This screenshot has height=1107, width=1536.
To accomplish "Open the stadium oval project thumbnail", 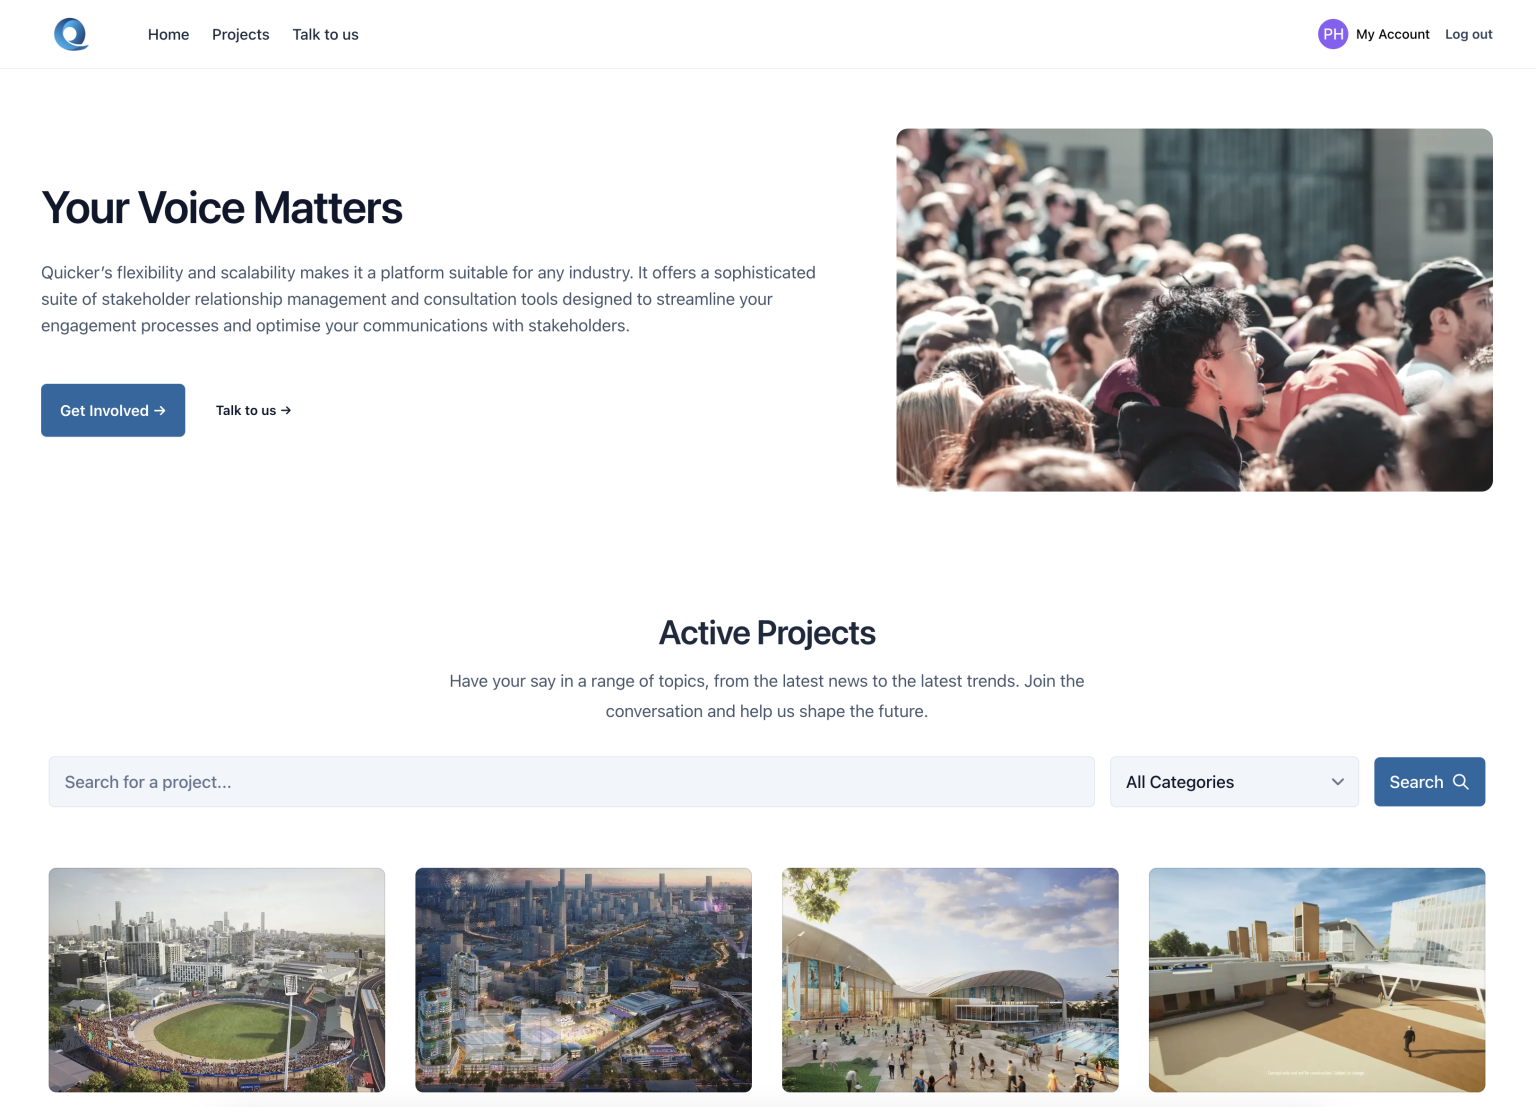I will 217,980.
